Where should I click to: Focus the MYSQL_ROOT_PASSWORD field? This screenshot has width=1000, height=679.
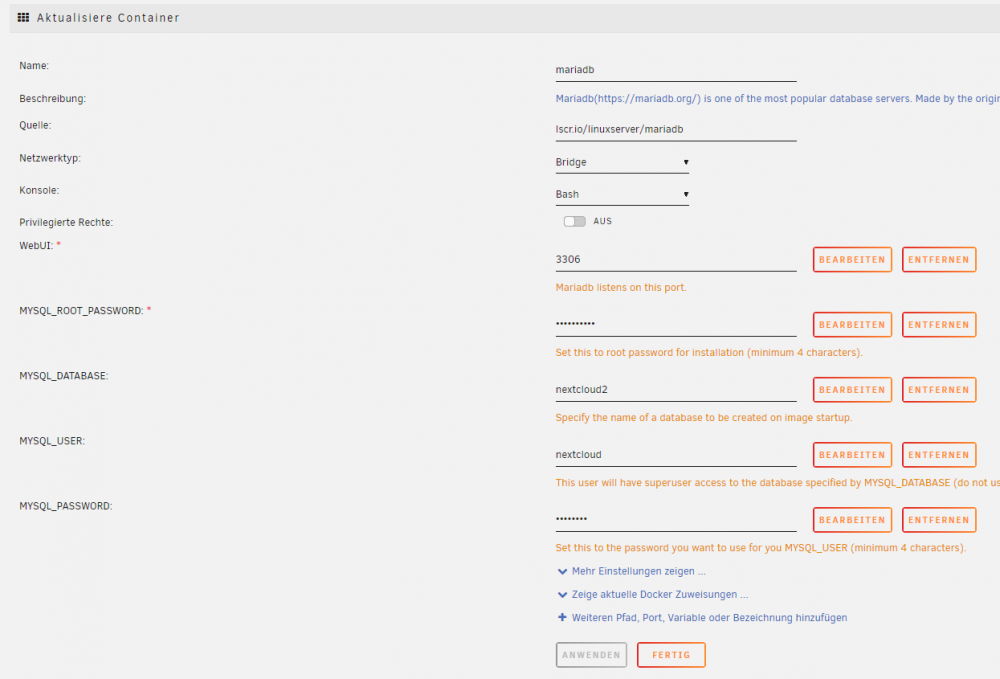pos(675,325)
